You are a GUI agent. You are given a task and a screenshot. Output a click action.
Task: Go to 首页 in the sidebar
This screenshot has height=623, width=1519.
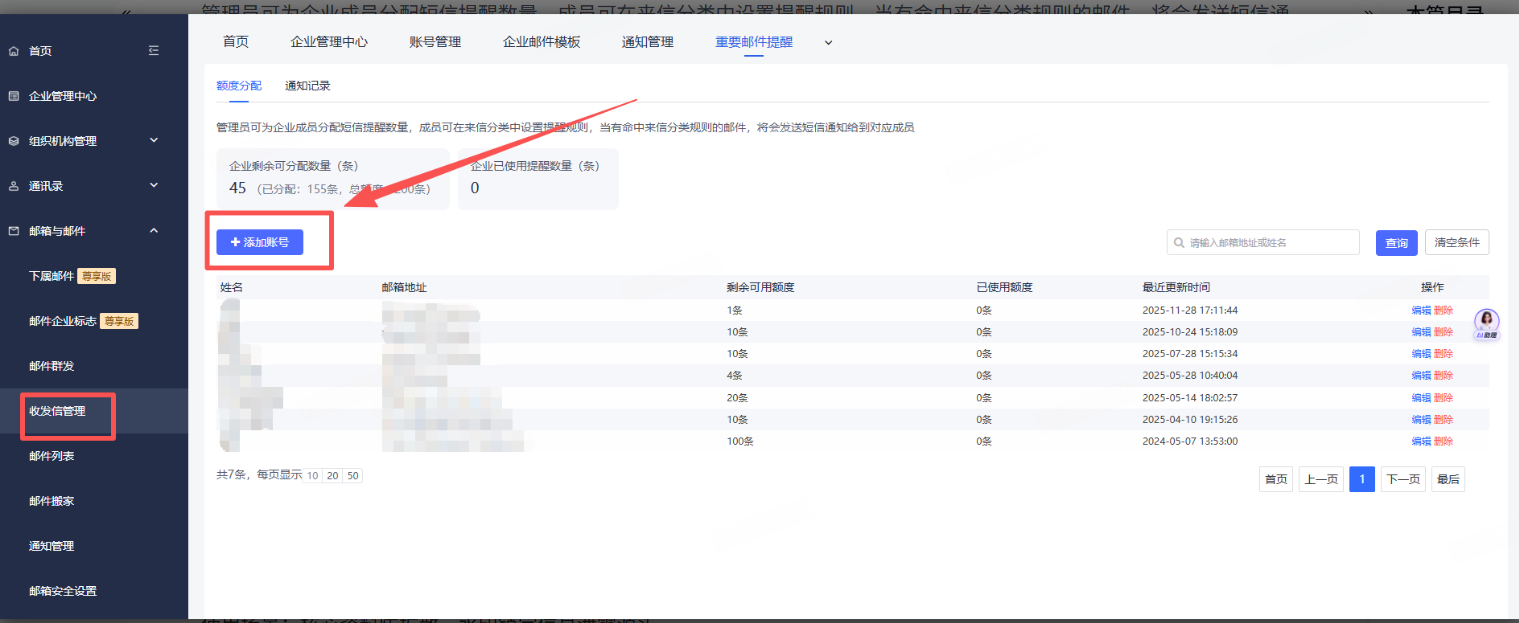[x=41, y=51]
